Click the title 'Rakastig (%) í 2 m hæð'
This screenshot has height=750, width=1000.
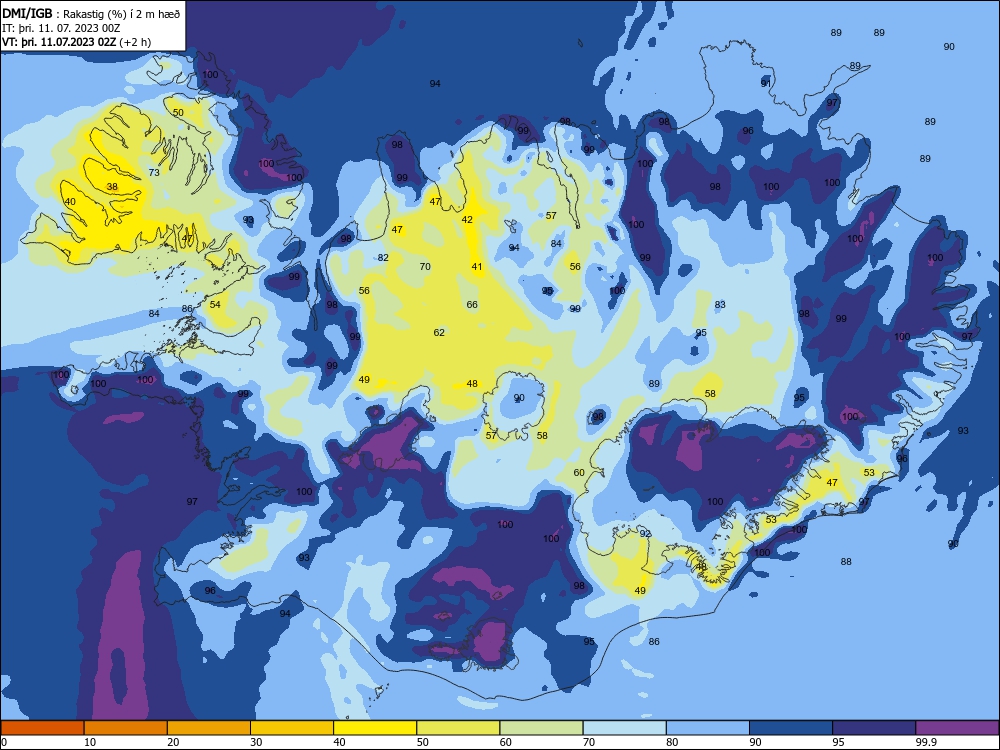tap(122, 14)
